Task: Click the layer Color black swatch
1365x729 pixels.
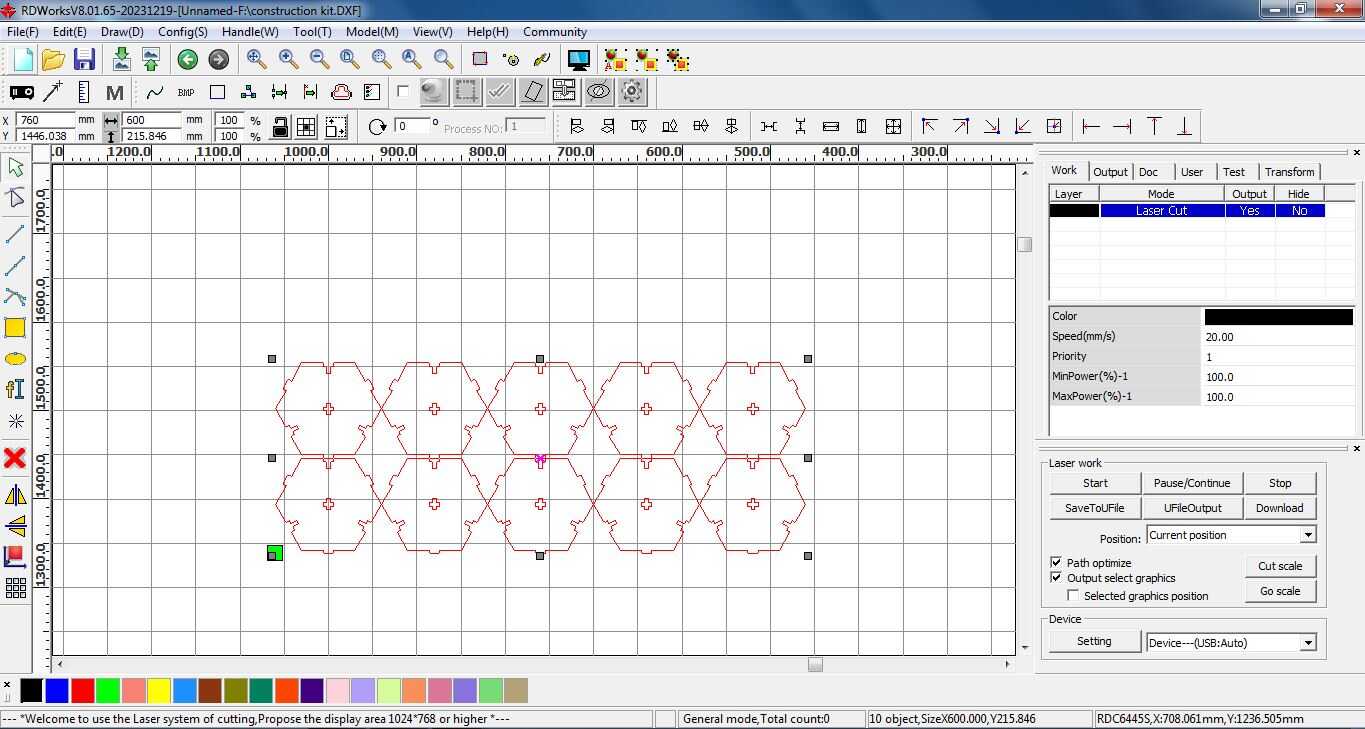Action: [1278, 317]
